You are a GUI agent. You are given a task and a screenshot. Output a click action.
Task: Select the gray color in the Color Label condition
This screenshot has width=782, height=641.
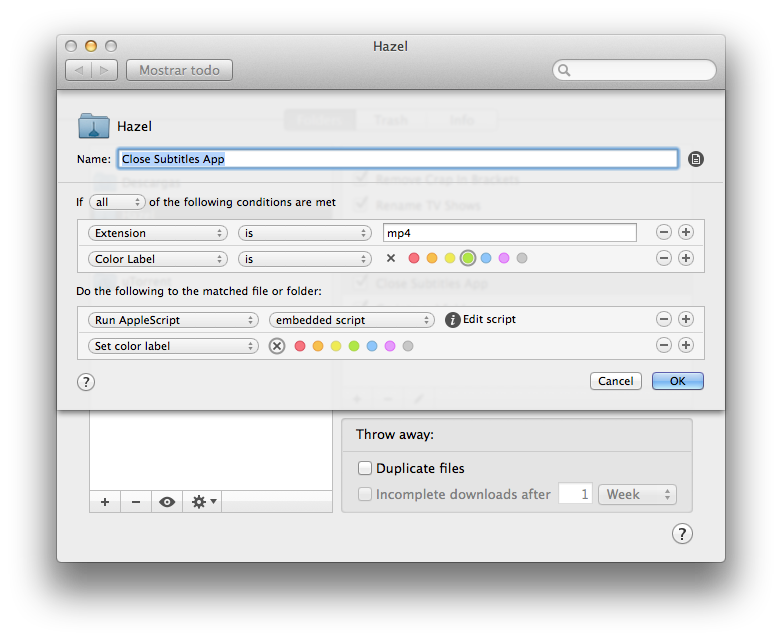pos(522,258)
